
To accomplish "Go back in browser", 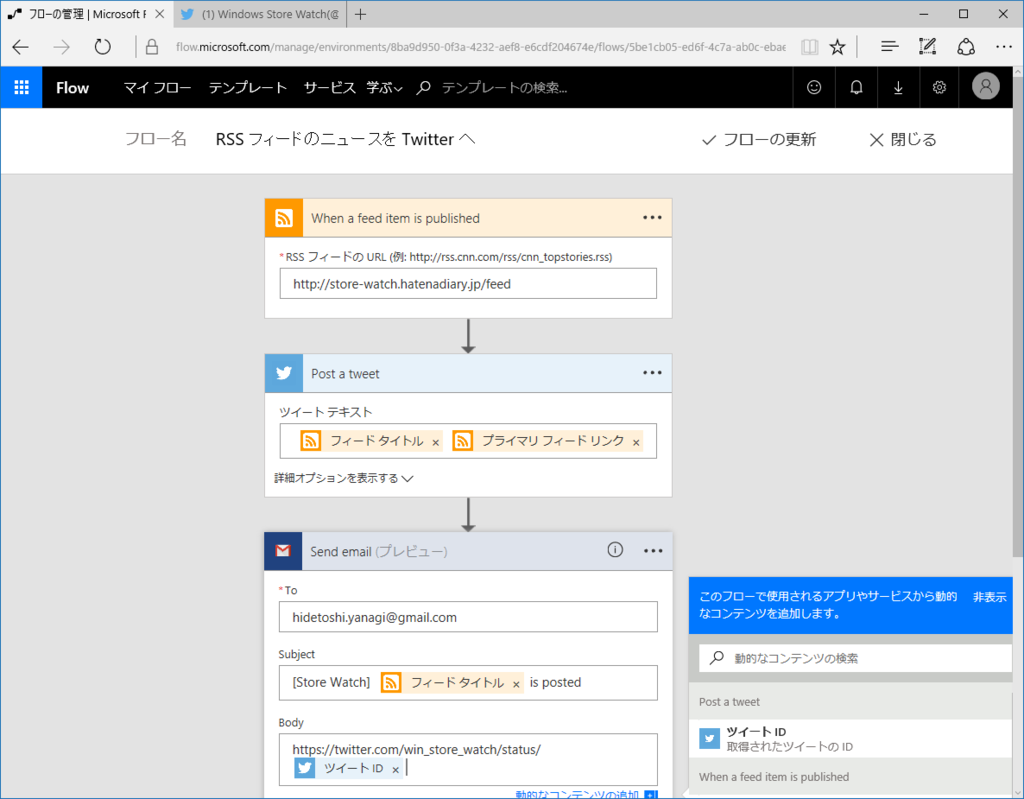I will [21, 47].
